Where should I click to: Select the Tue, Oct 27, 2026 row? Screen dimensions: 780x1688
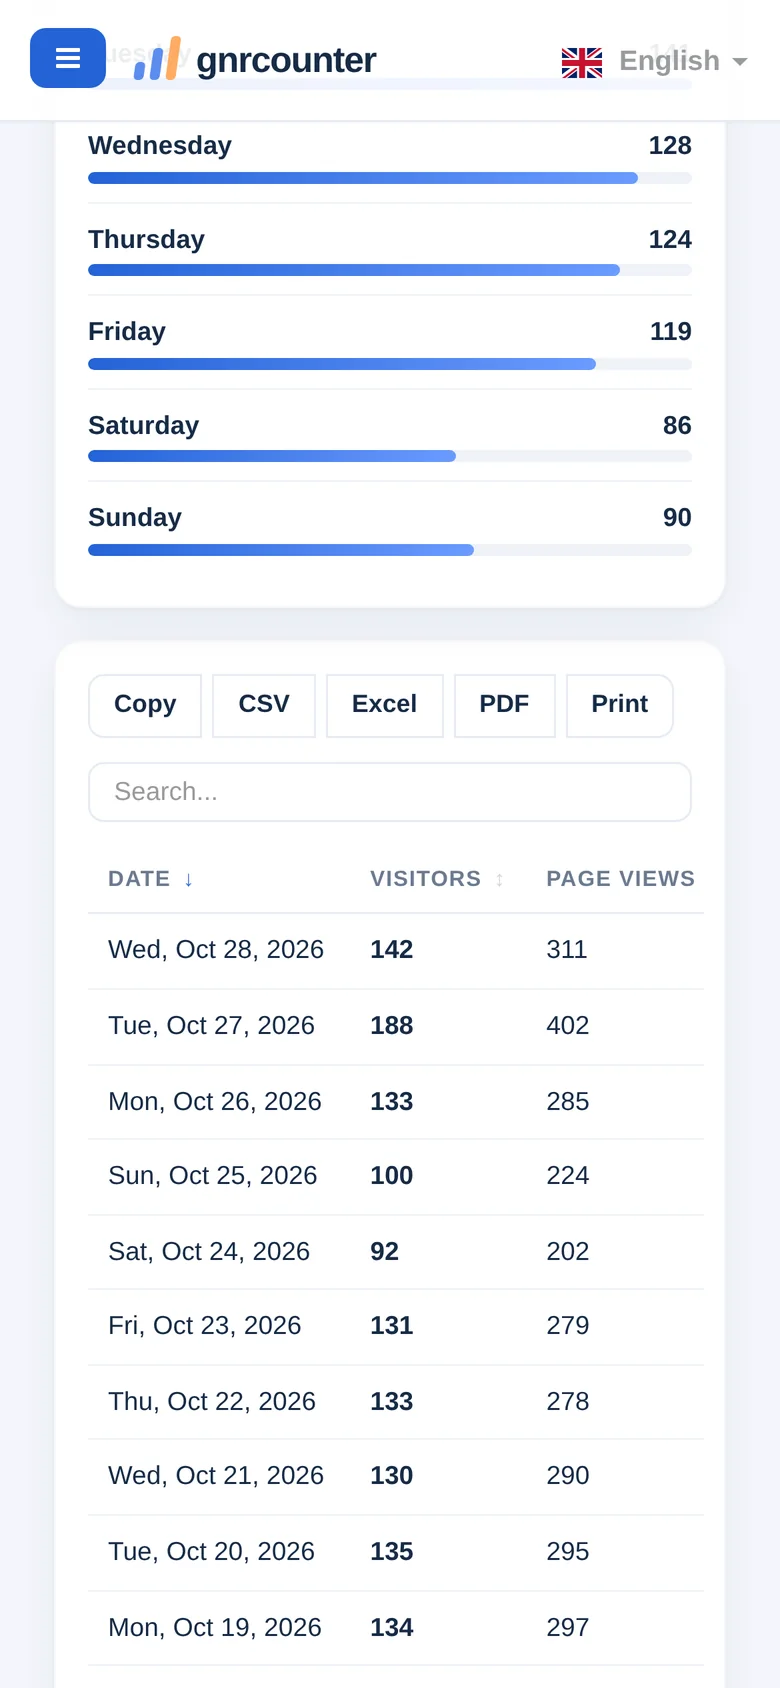click(396, 1026)
